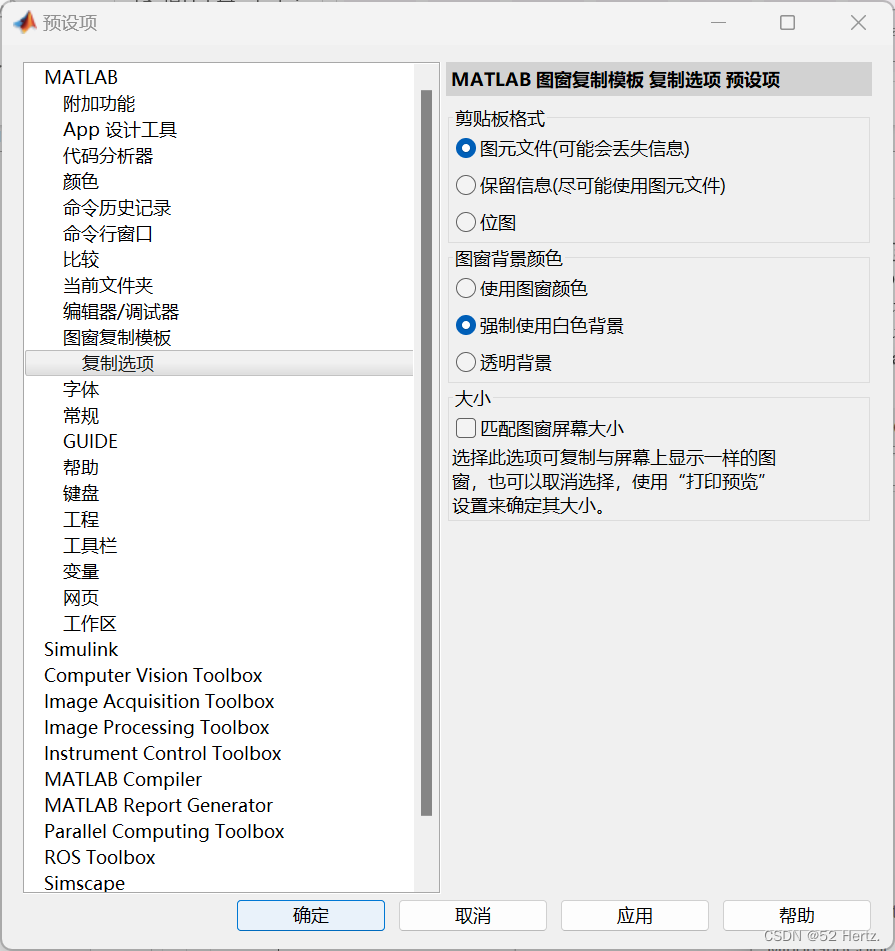Screen dimensions: 895x951
Task: Select Parallel Computing Toolbox entry
Action: point(164,832)
